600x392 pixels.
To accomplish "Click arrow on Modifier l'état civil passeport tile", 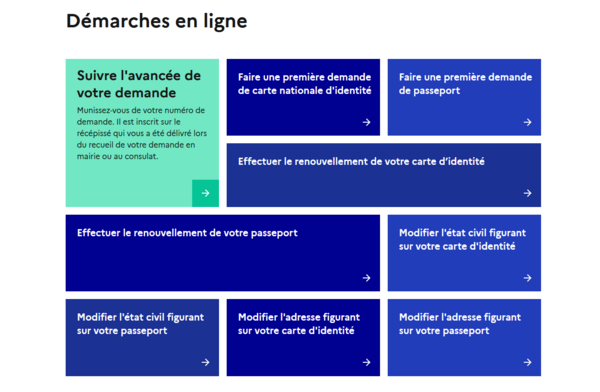I will click(205, 362).
